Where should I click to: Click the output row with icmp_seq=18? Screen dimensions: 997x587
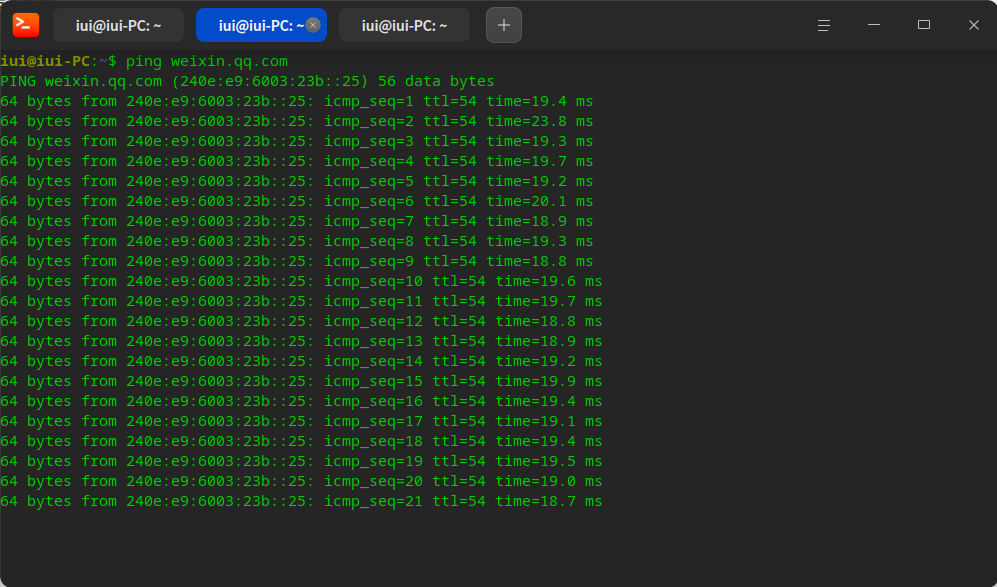pos(301,441)
